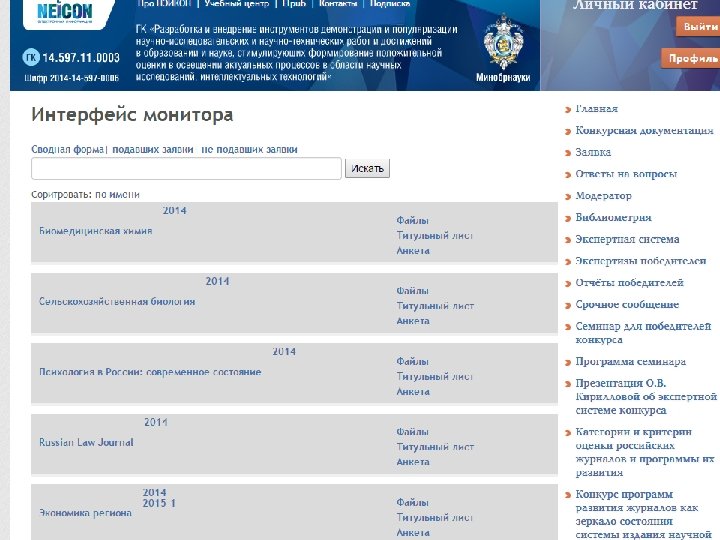This screenshot has width=720, height=540.
Task: Show не подавших заявки list
Action: coord(249,149)
